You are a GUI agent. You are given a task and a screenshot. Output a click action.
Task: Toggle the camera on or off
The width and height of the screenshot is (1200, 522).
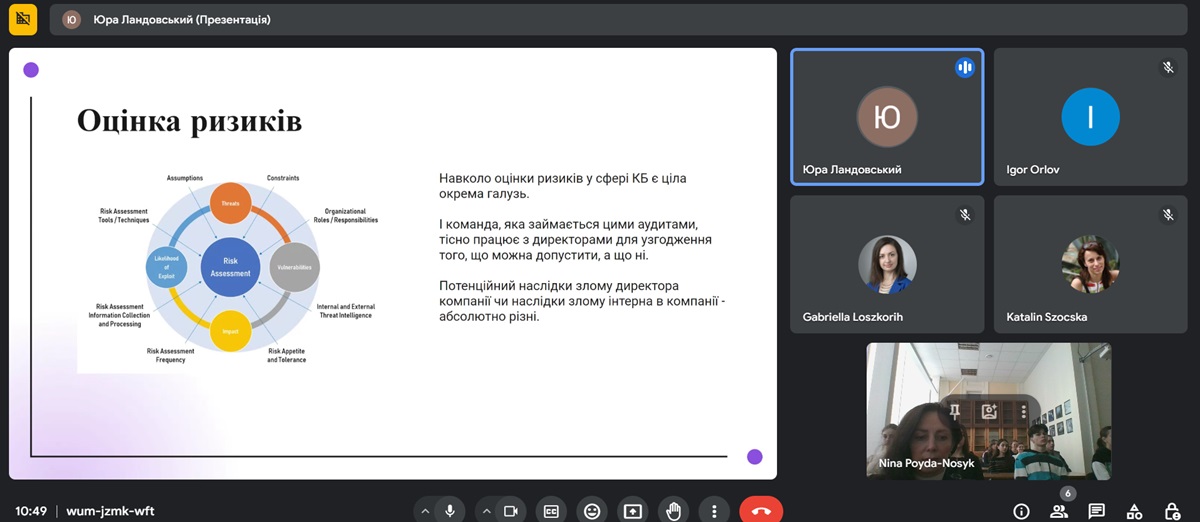tap(510, 511)
